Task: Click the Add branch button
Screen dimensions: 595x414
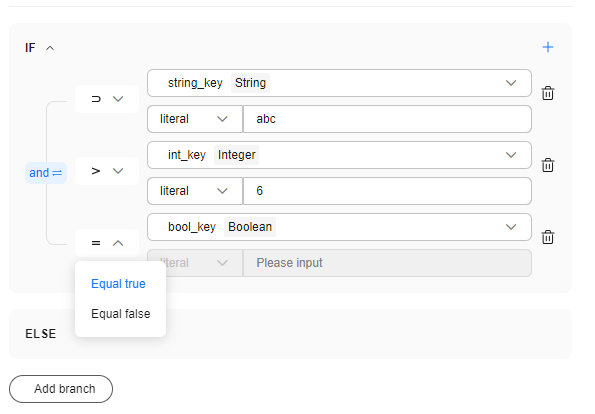Action: [x=61, y=389]
